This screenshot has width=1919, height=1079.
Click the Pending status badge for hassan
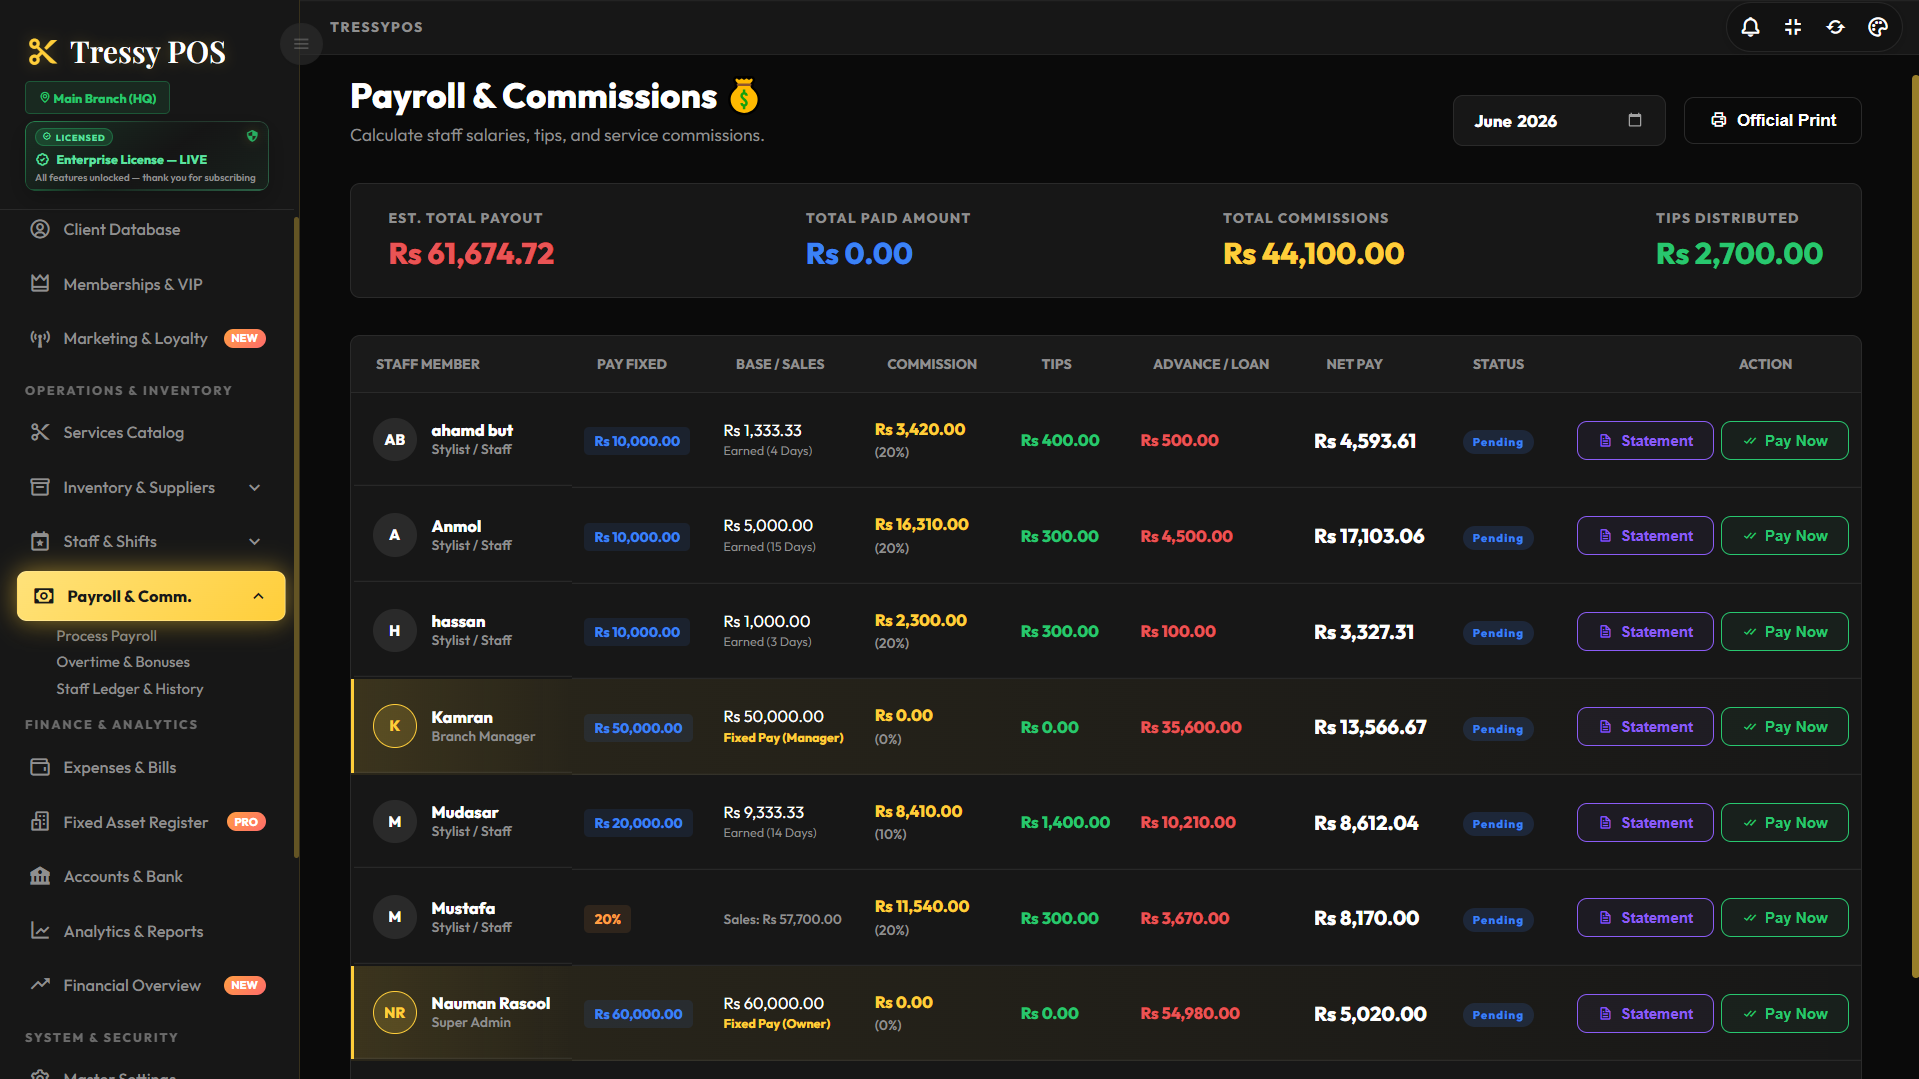tap(1497, 633)
